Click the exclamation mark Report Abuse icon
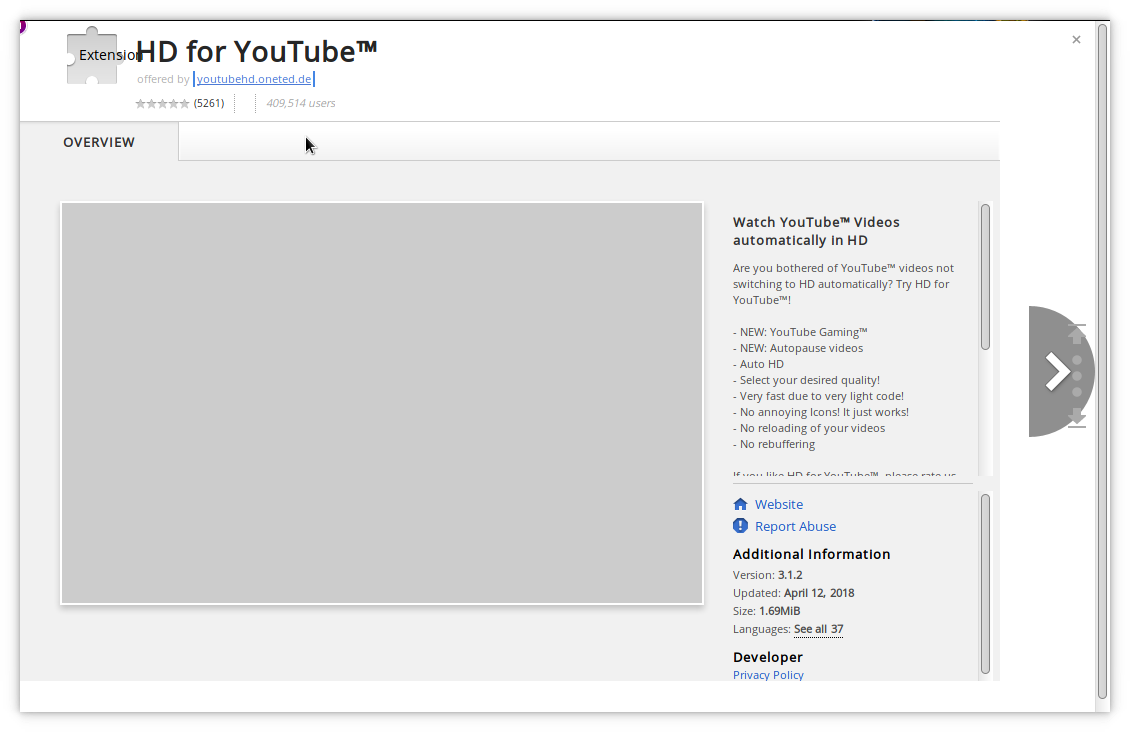 coord(740,526)
